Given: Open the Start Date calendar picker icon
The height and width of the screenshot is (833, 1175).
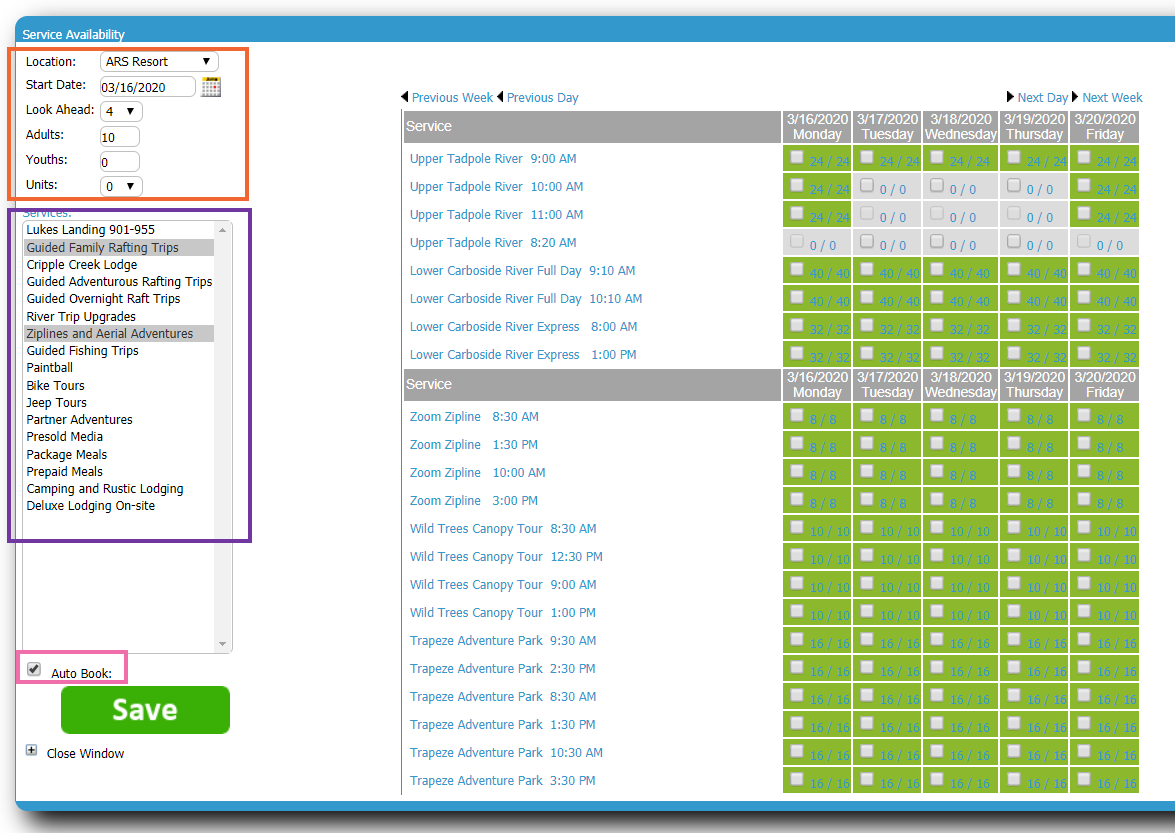Looking at the screenshot, I should tap(211, 87).
